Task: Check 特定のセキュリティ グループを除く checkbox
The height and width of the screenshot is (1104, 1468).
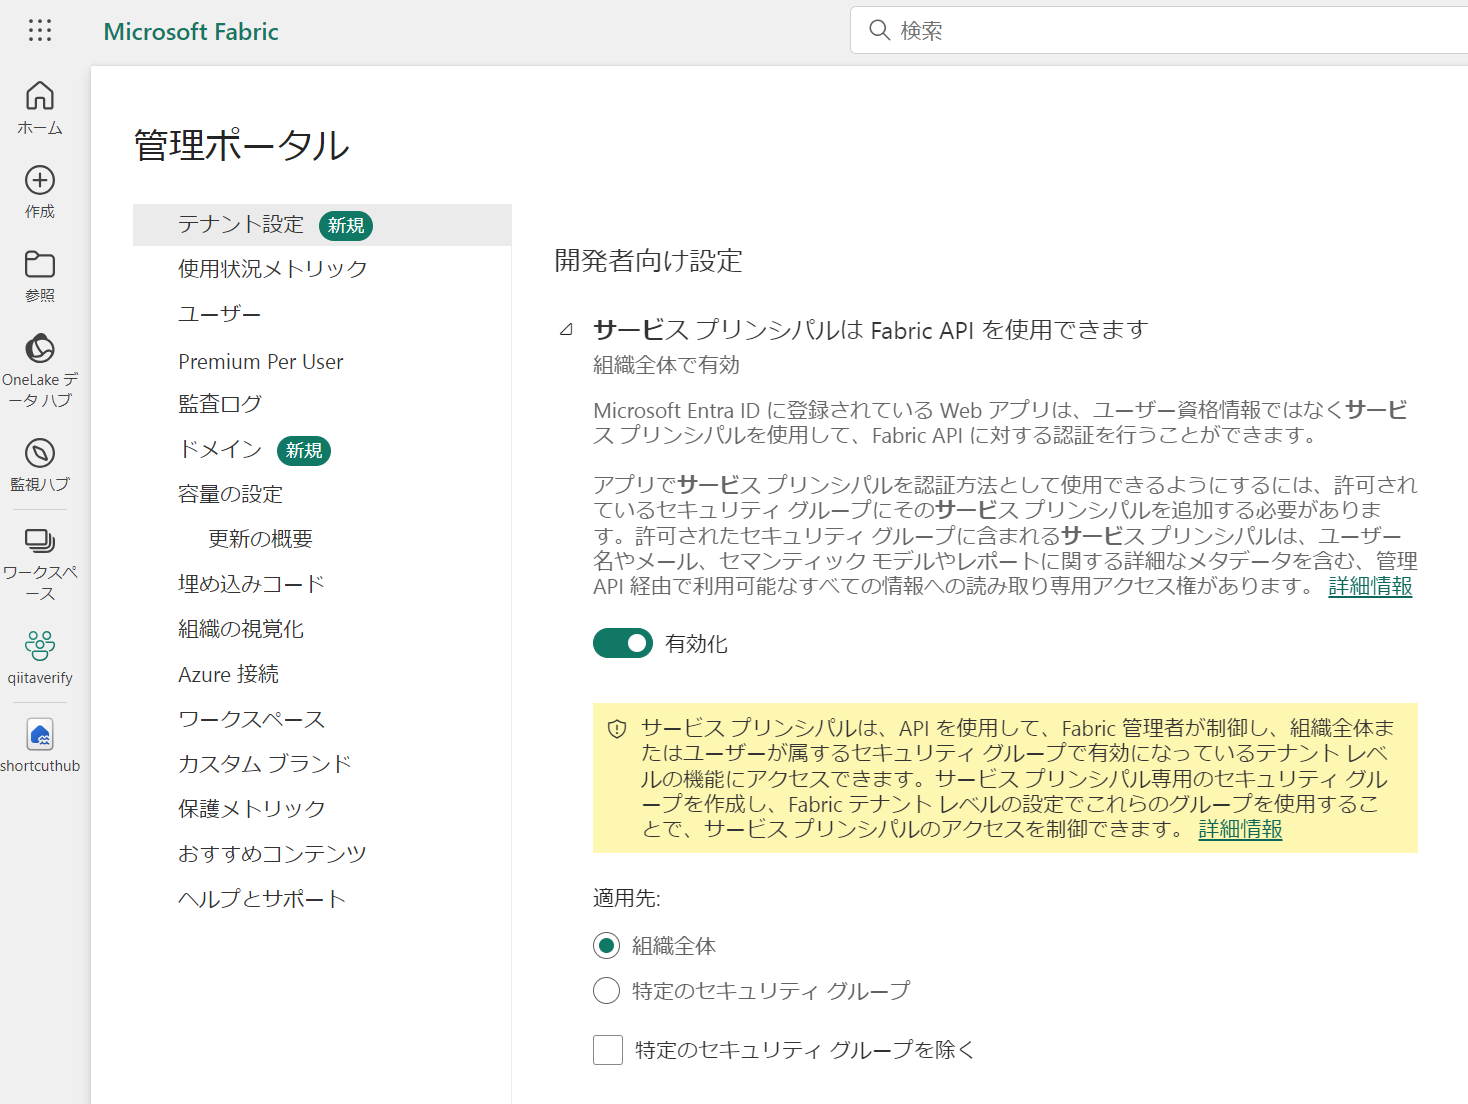Action: [x=608, y=1050]
